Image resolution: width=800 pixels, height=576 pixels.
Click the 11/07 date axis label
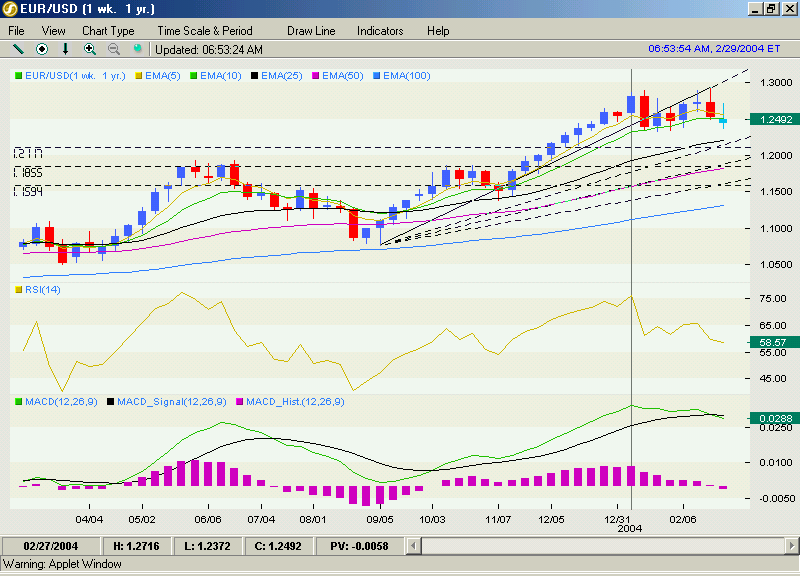(498, 520)
